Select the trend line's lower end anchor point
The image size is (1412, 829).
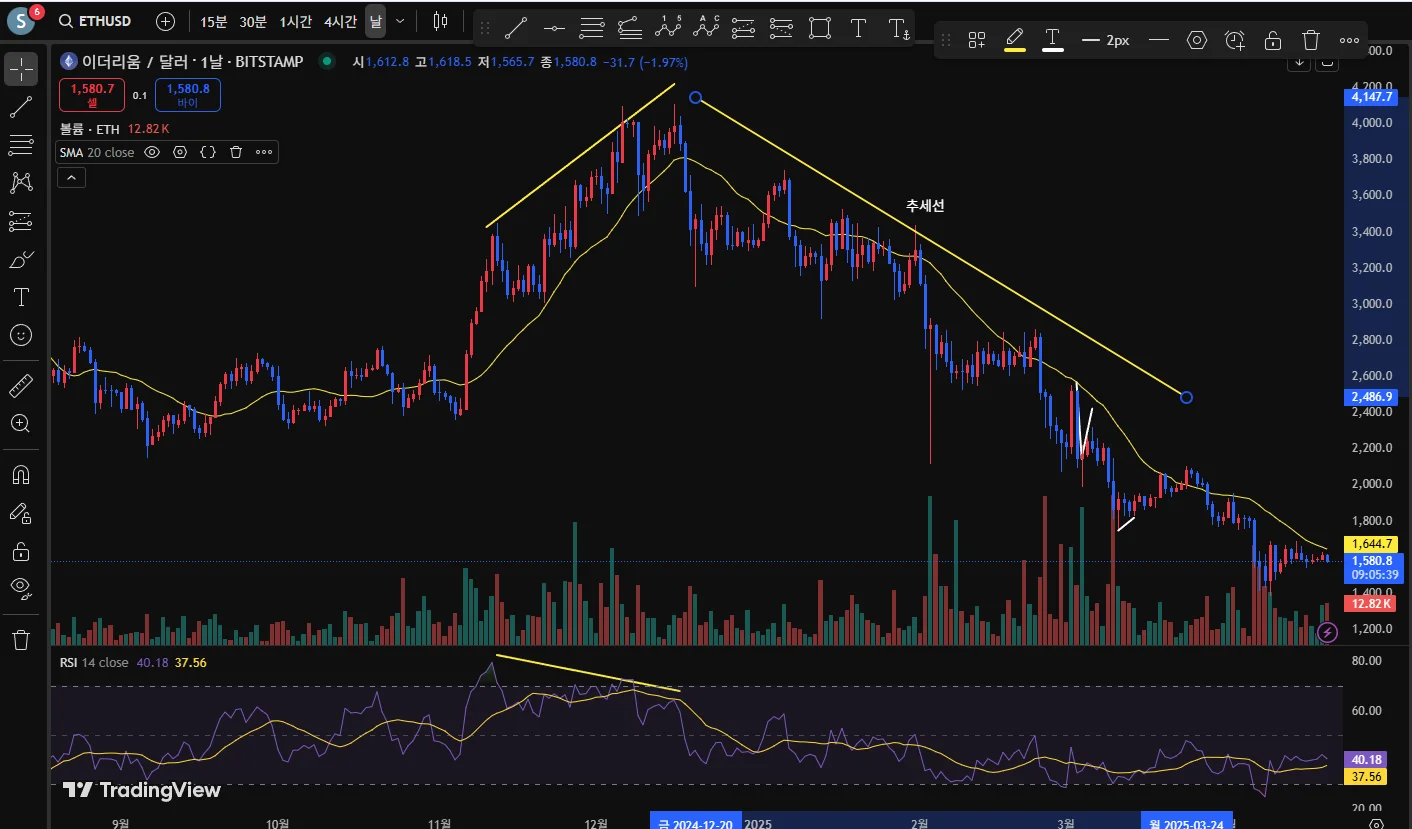tap(1186, 397)
